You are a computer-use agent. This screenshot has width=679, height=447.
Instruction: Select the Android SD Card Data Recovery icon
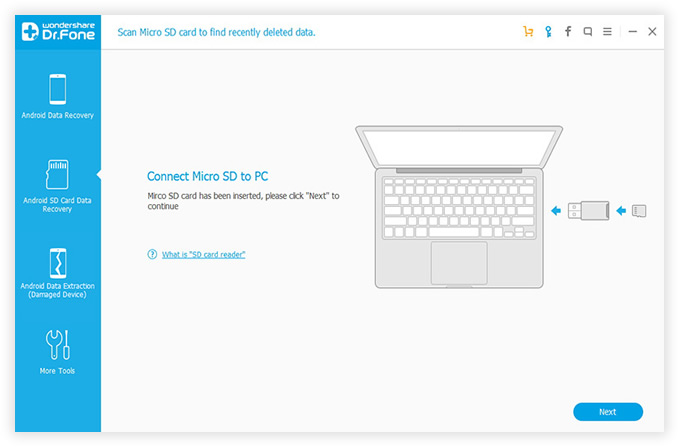(x=58, y=174)
